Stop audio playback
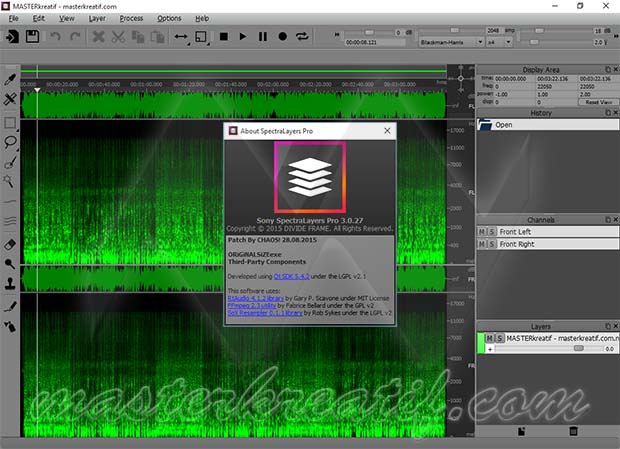620x449 pixels. pyautogui.click(x=224, y=37)
